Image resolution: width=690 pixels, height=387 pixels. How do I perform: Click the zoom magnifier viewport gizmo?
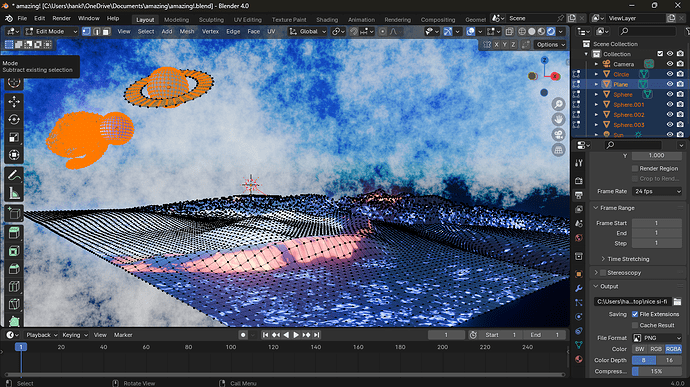[558, 104]
